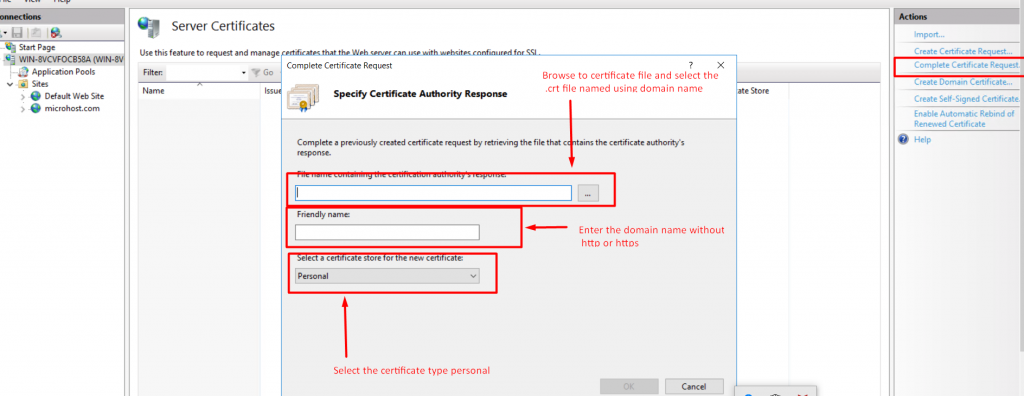Open the Personal certificate store dropdown
Image resolution: width=1024 pixels, height=396 pixels.
[387, 276]
